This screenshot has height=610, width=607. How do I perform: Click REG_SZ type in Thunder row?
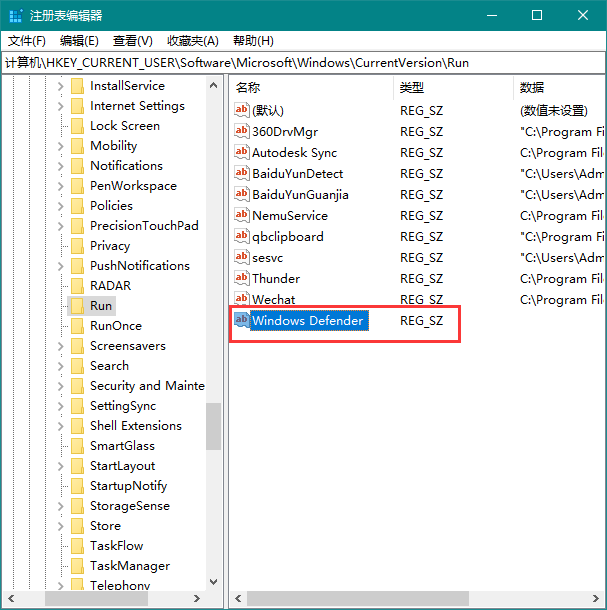pos(421,279)
